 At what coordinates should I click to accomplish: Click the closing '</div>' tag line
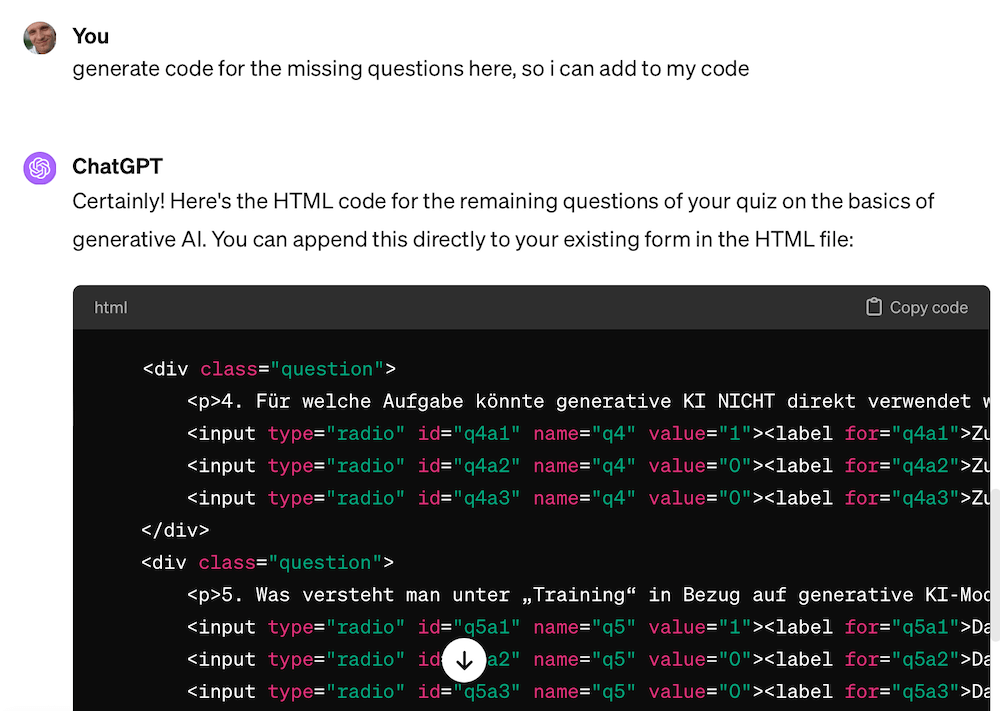click(175, 530)
